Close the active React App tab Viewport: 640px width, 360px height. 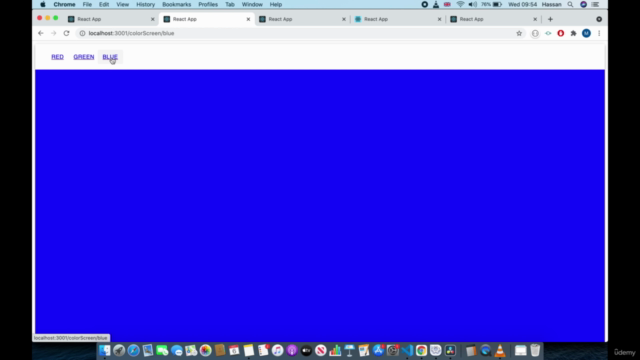[x=248, y=19]
